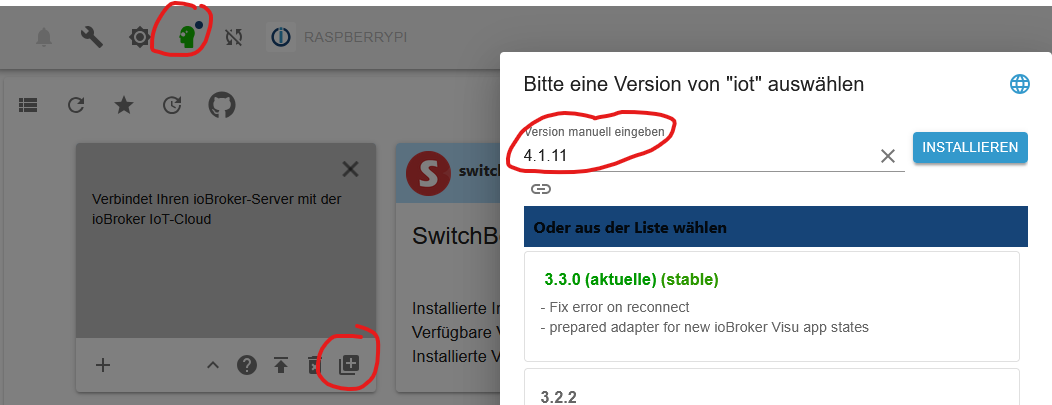
Task: Select version 3.3.0 (aktuelle) from list
Action: (772, 306)
